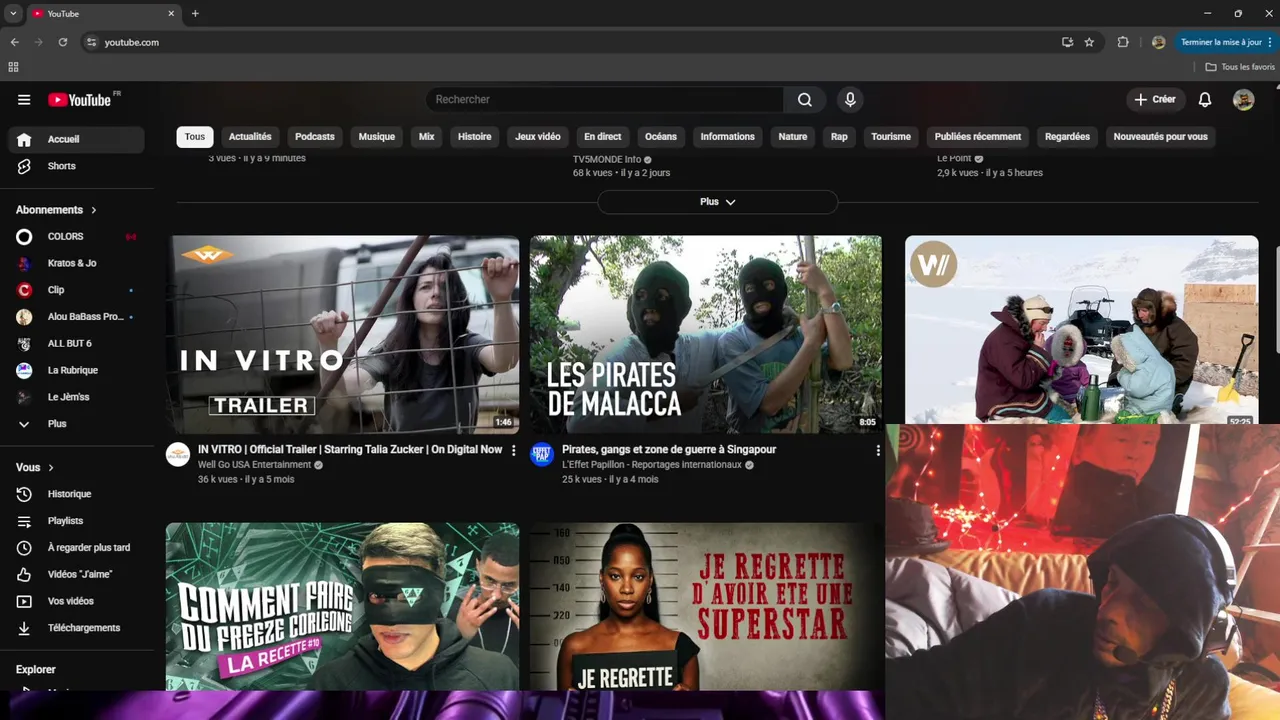The height and width of the screenshot is (720, 1280).
Task: Click the Well Go USA channel avatar
Action: click(x=178, y=455)
